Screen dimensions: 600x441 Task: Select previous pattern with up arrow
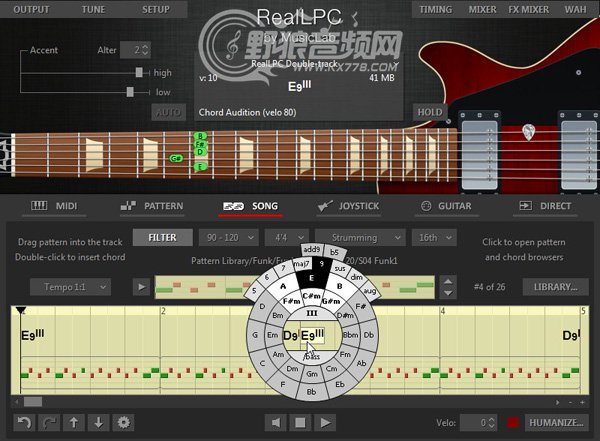coord(448,281)
